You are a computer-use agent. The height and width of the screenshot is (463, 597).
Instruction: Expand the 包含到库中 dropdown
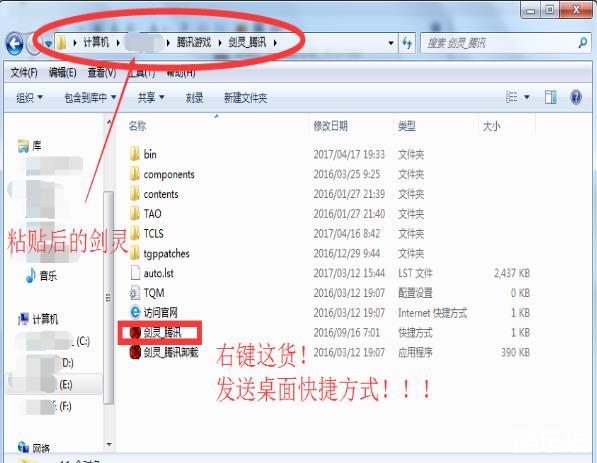[x=90, y=98]
